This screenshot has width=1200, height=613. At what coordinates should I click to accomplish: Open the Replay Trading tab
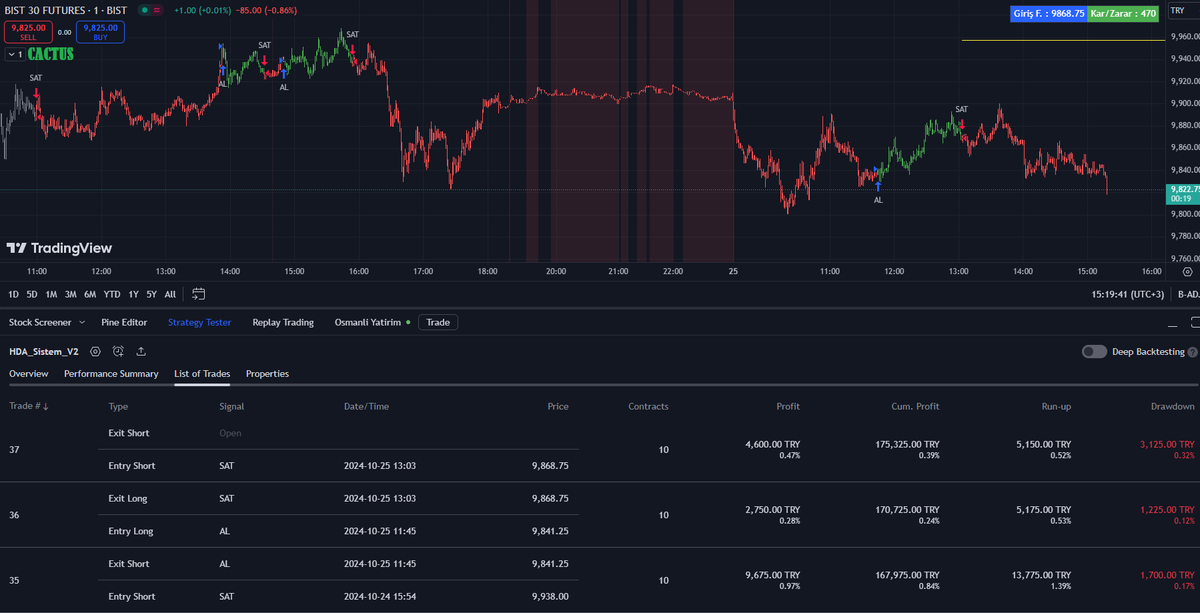[283, 323]
